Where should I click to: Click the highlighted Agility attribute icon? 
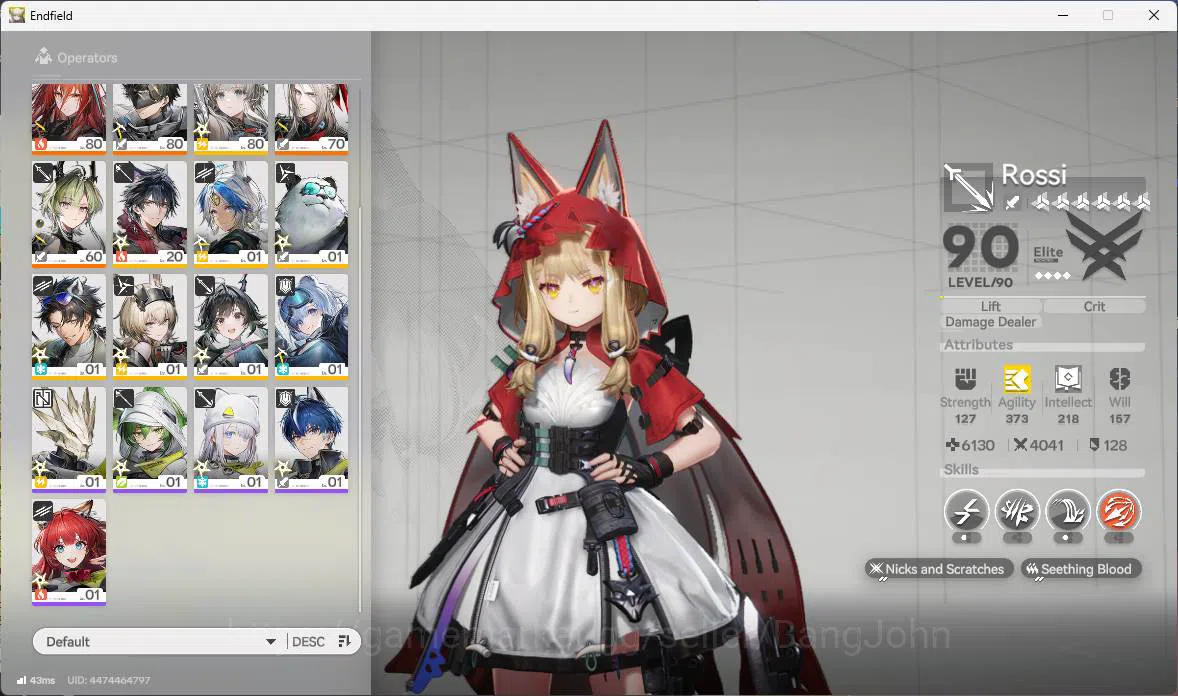[1017, 379]
